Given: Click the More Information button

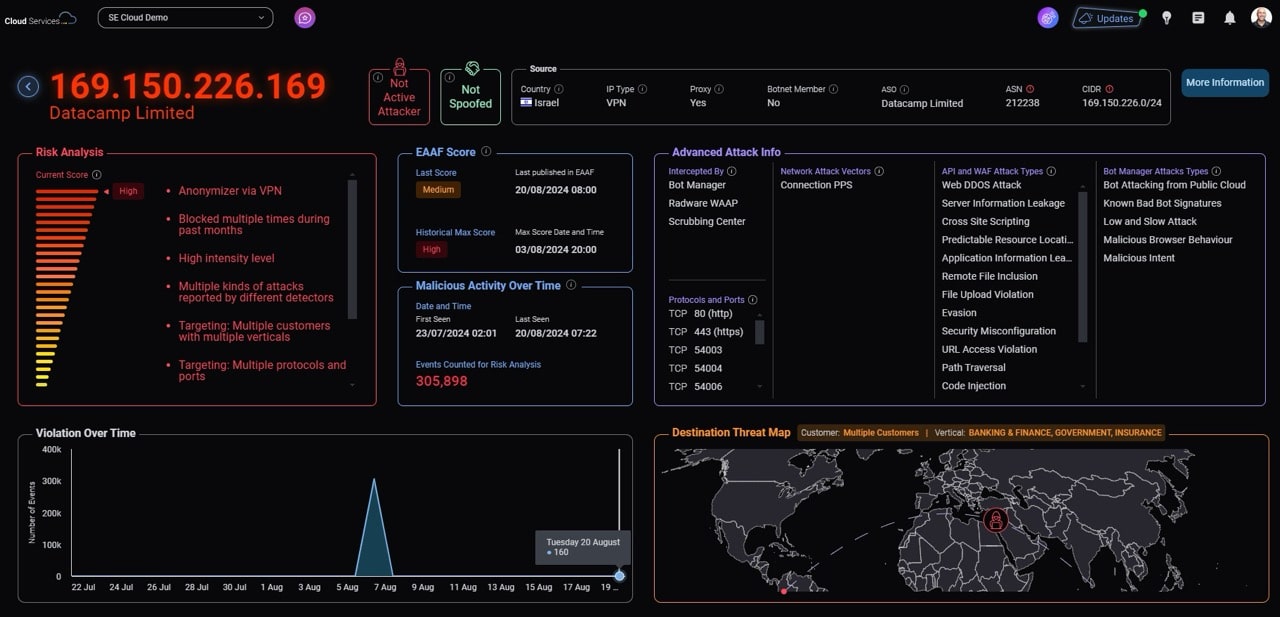Looking at the screenshot, I should (x=1224, y=83).
